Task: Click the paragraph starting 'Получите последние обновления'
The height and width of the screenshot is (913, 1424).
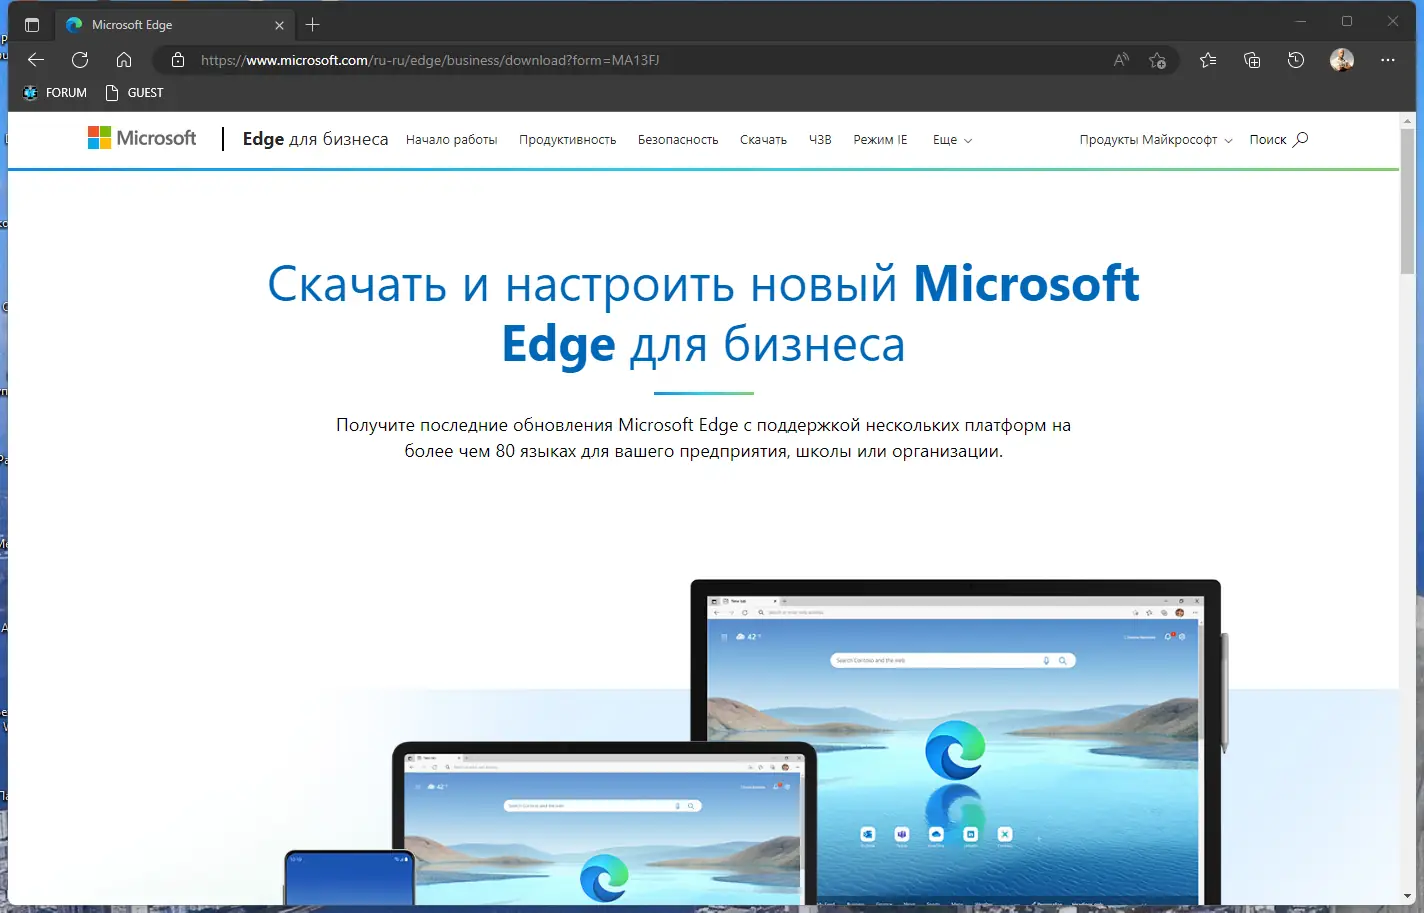Action: [703, 438]
